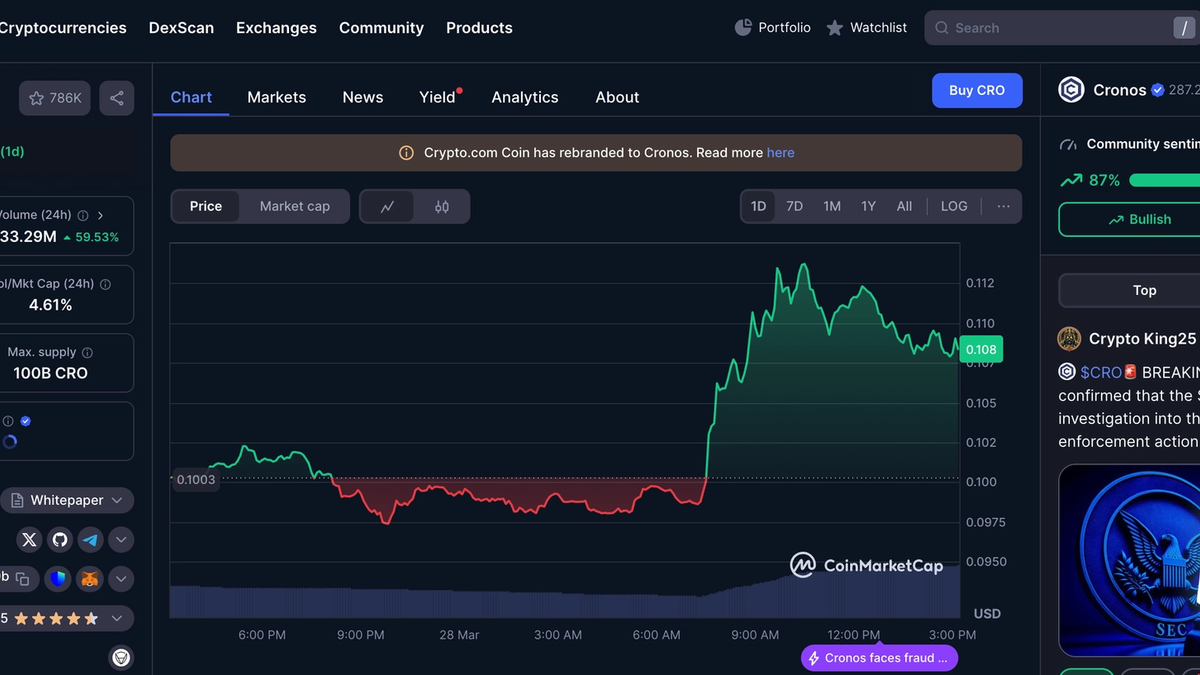
Task: Open the Chart tab
Action: (191, 97)
